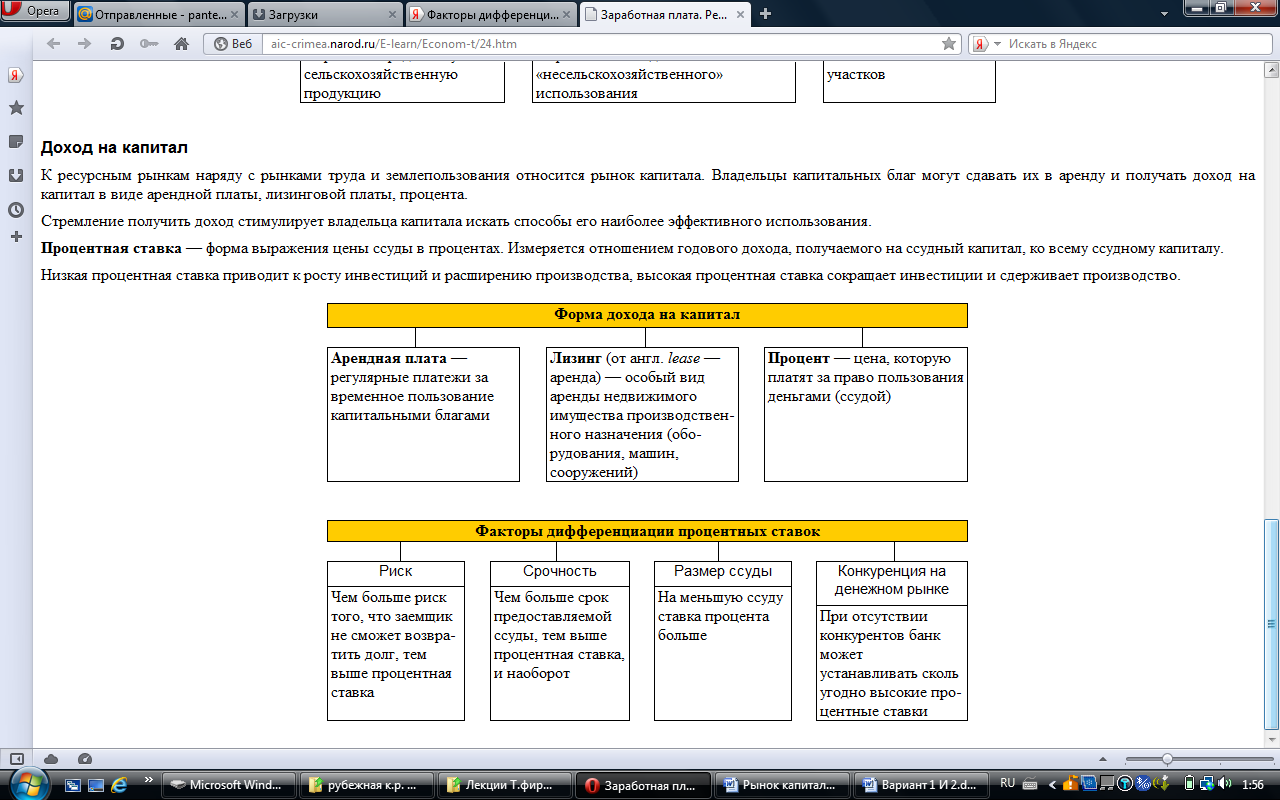Go forward to next page
1280x800 pixels.
(85, 44)
